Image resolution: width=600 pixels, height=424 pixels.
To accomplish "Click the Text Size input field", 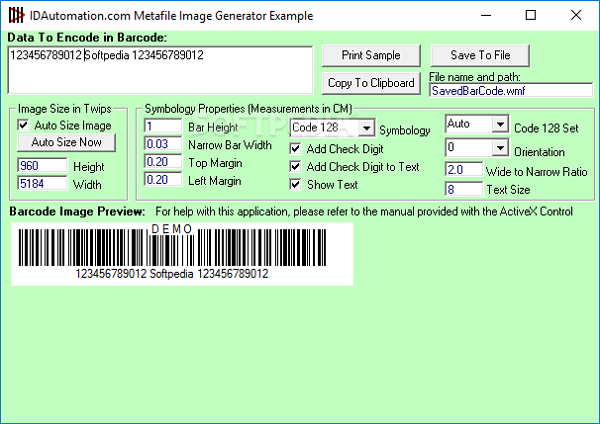I will (x=463, y=188).
